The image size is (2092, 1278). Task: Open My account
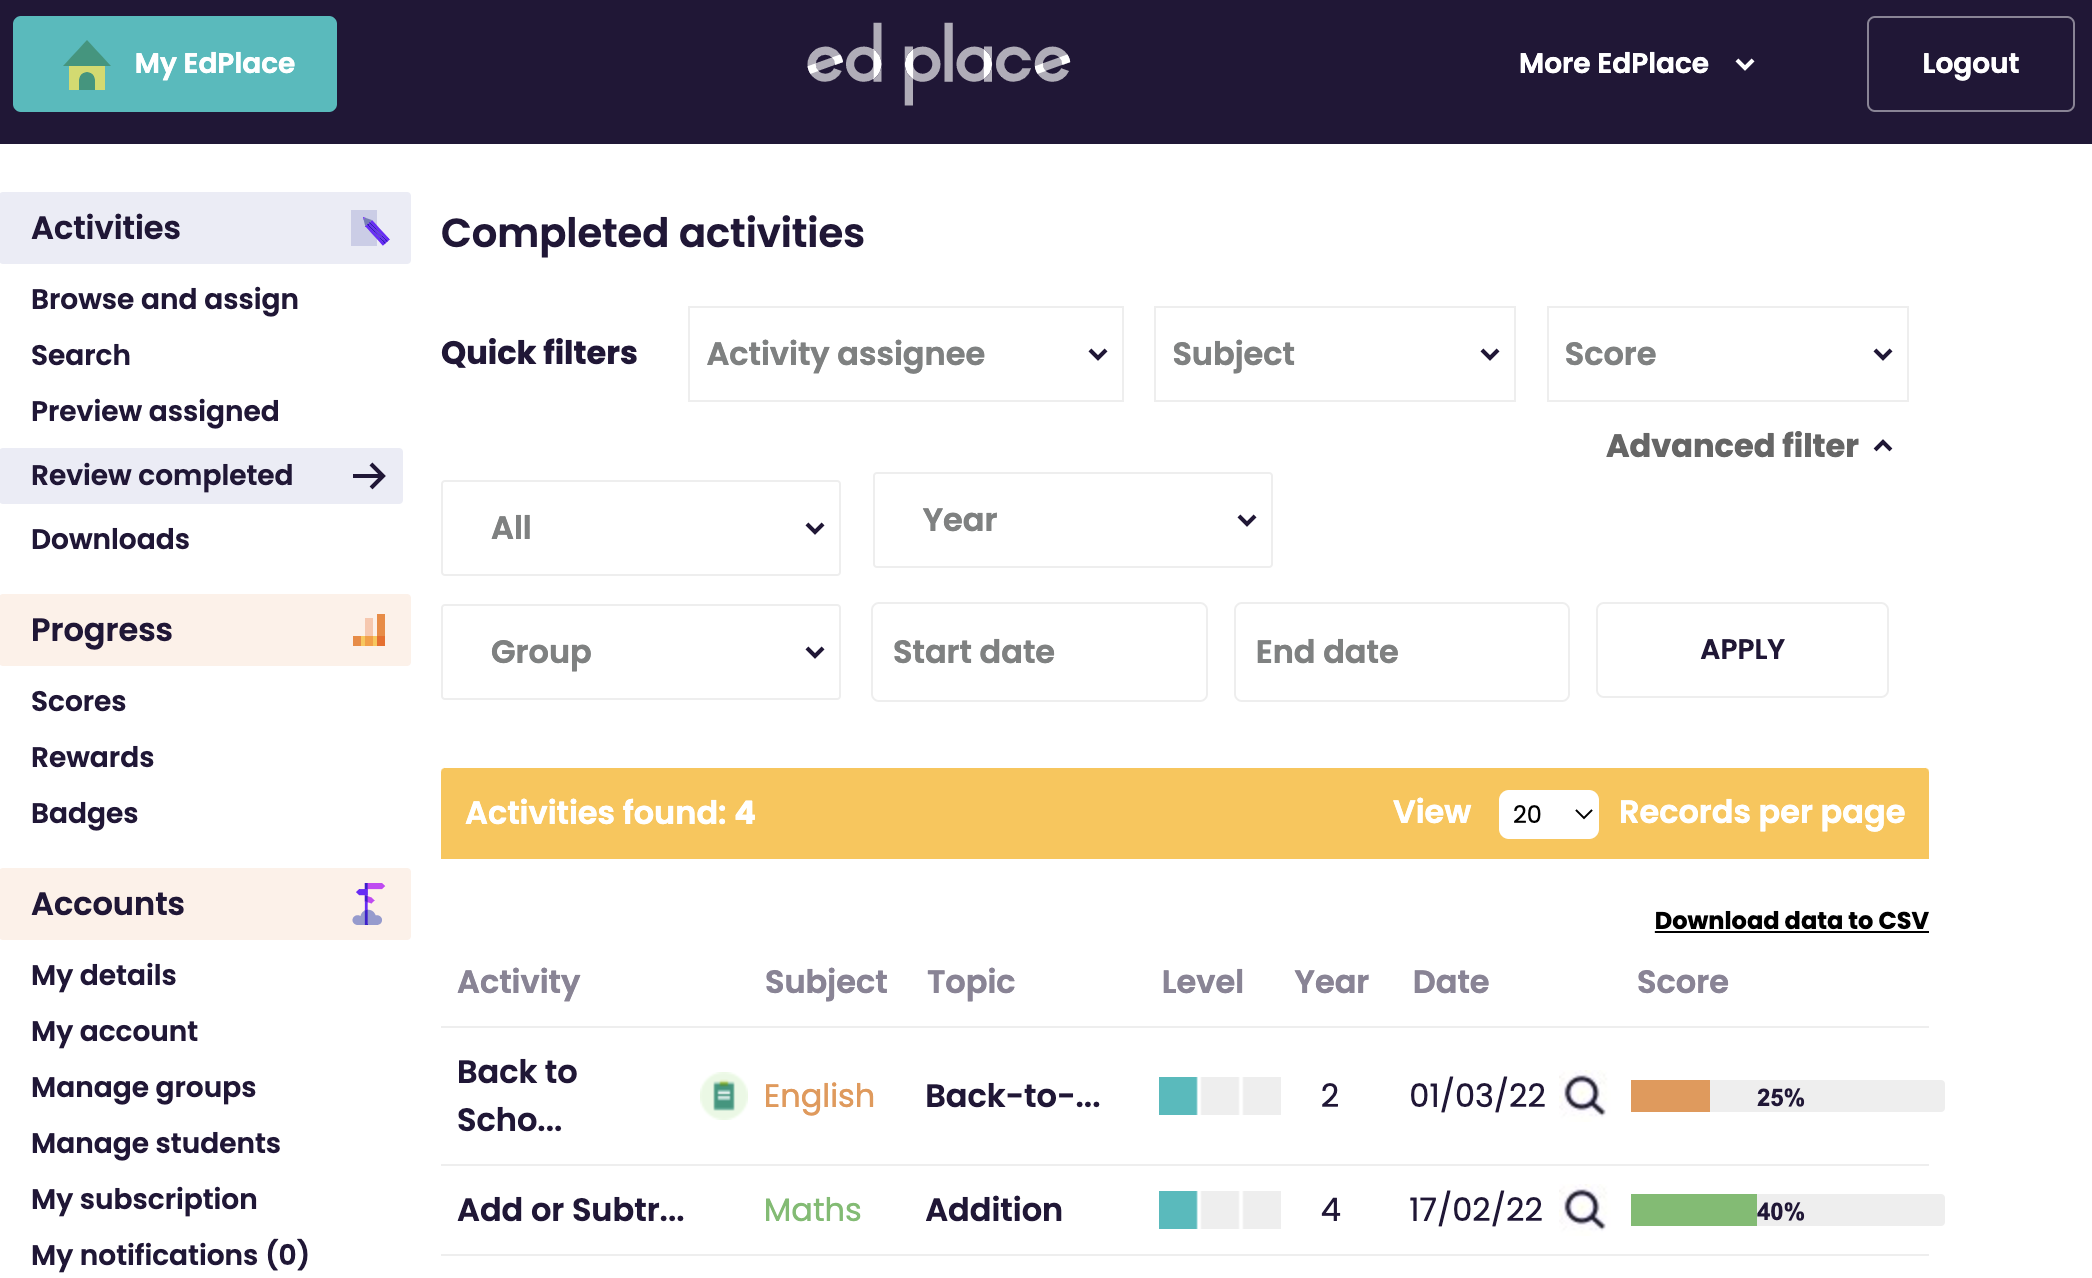tap(114, 1032)
